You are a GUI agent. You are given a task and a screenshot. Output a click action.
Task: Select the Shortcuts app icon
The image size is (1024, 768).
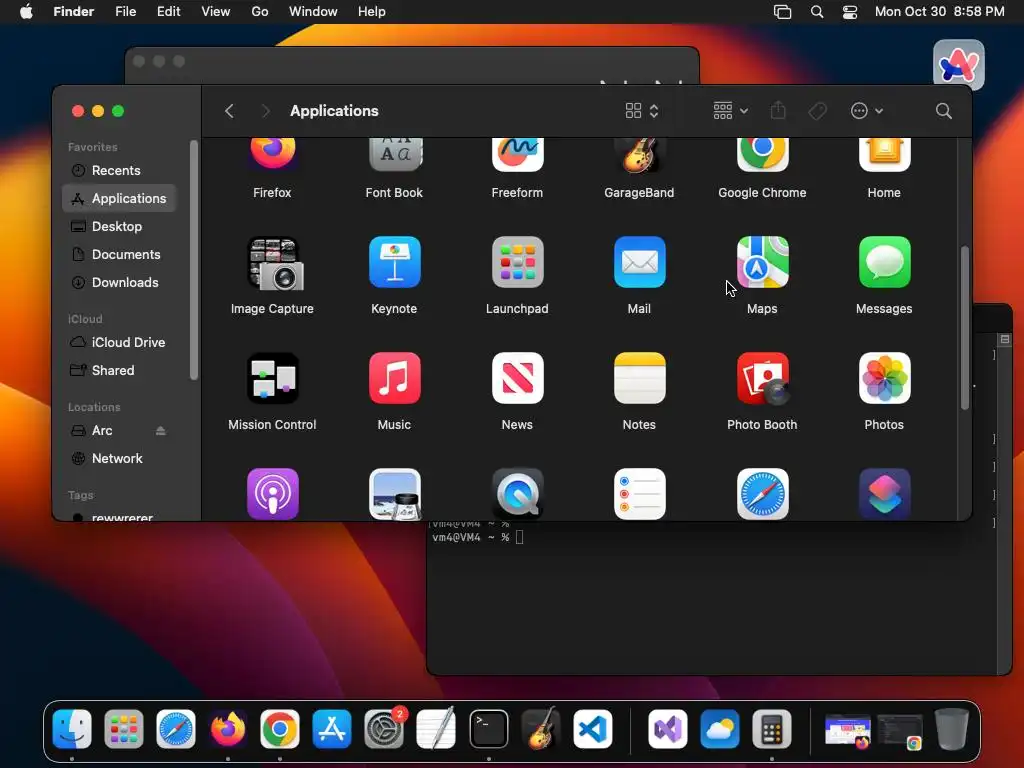884,494
